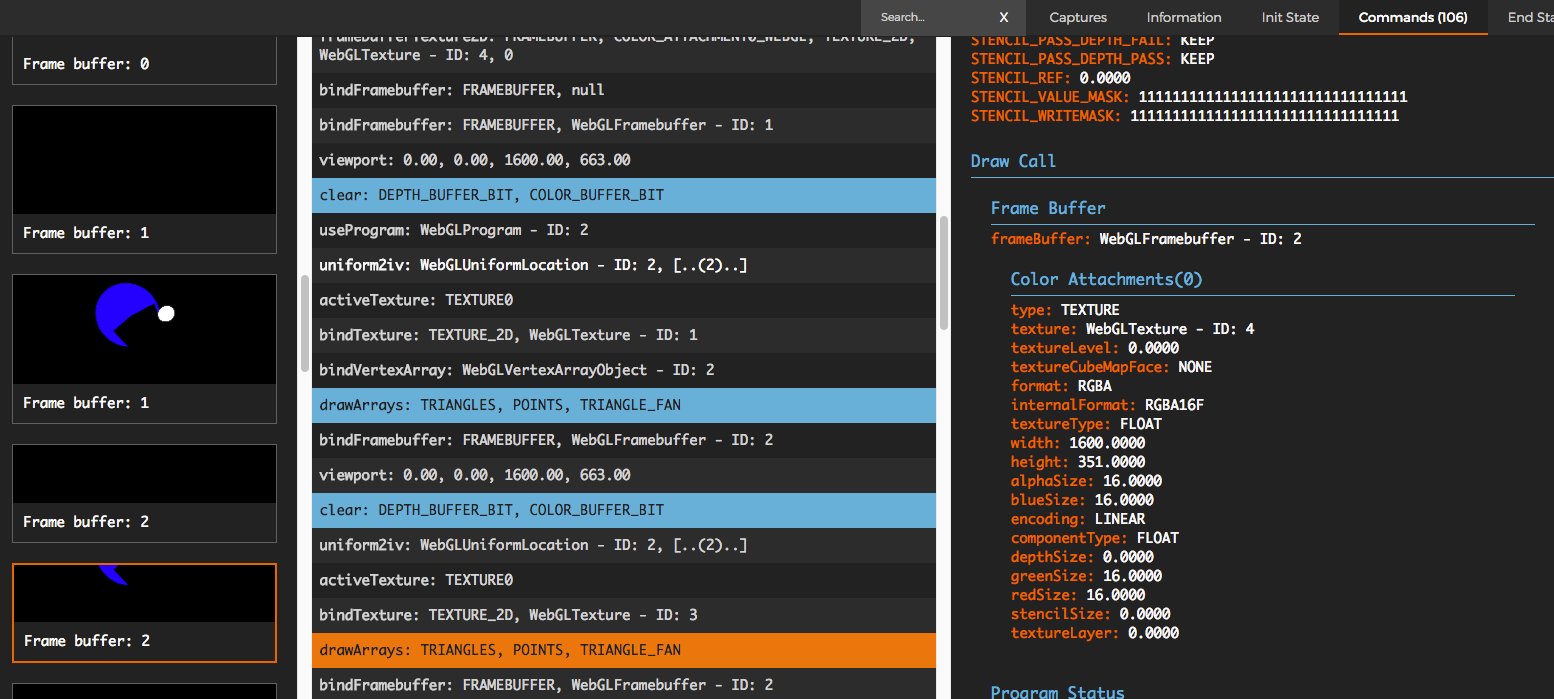Click the 'Draw Call' section header
Screen dimensions: 1554x699
1013,161
